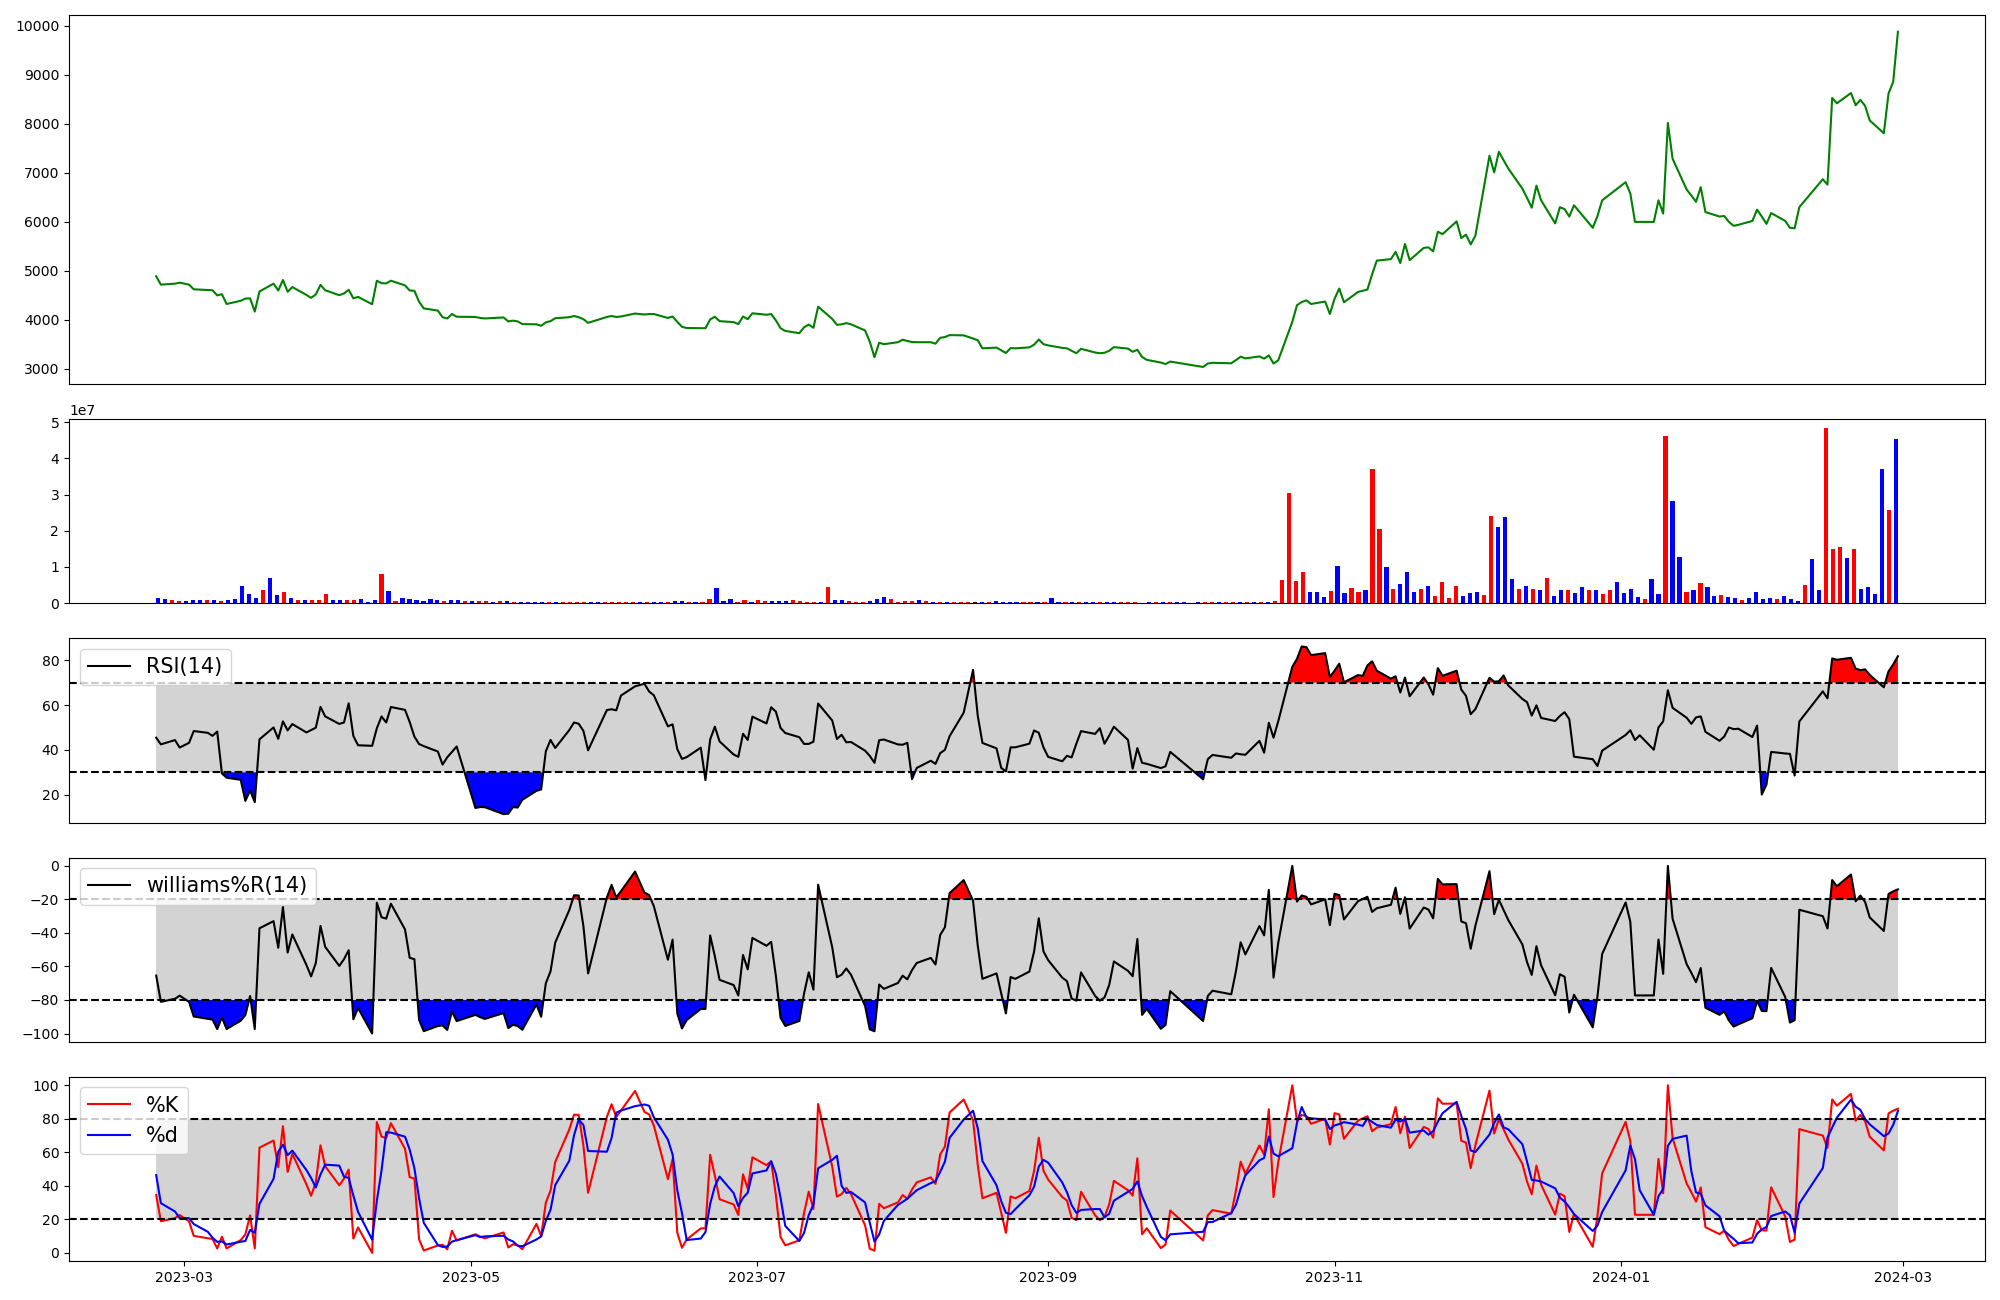Click the 2024-01 x-axis date label

tap(1620, 1277)
